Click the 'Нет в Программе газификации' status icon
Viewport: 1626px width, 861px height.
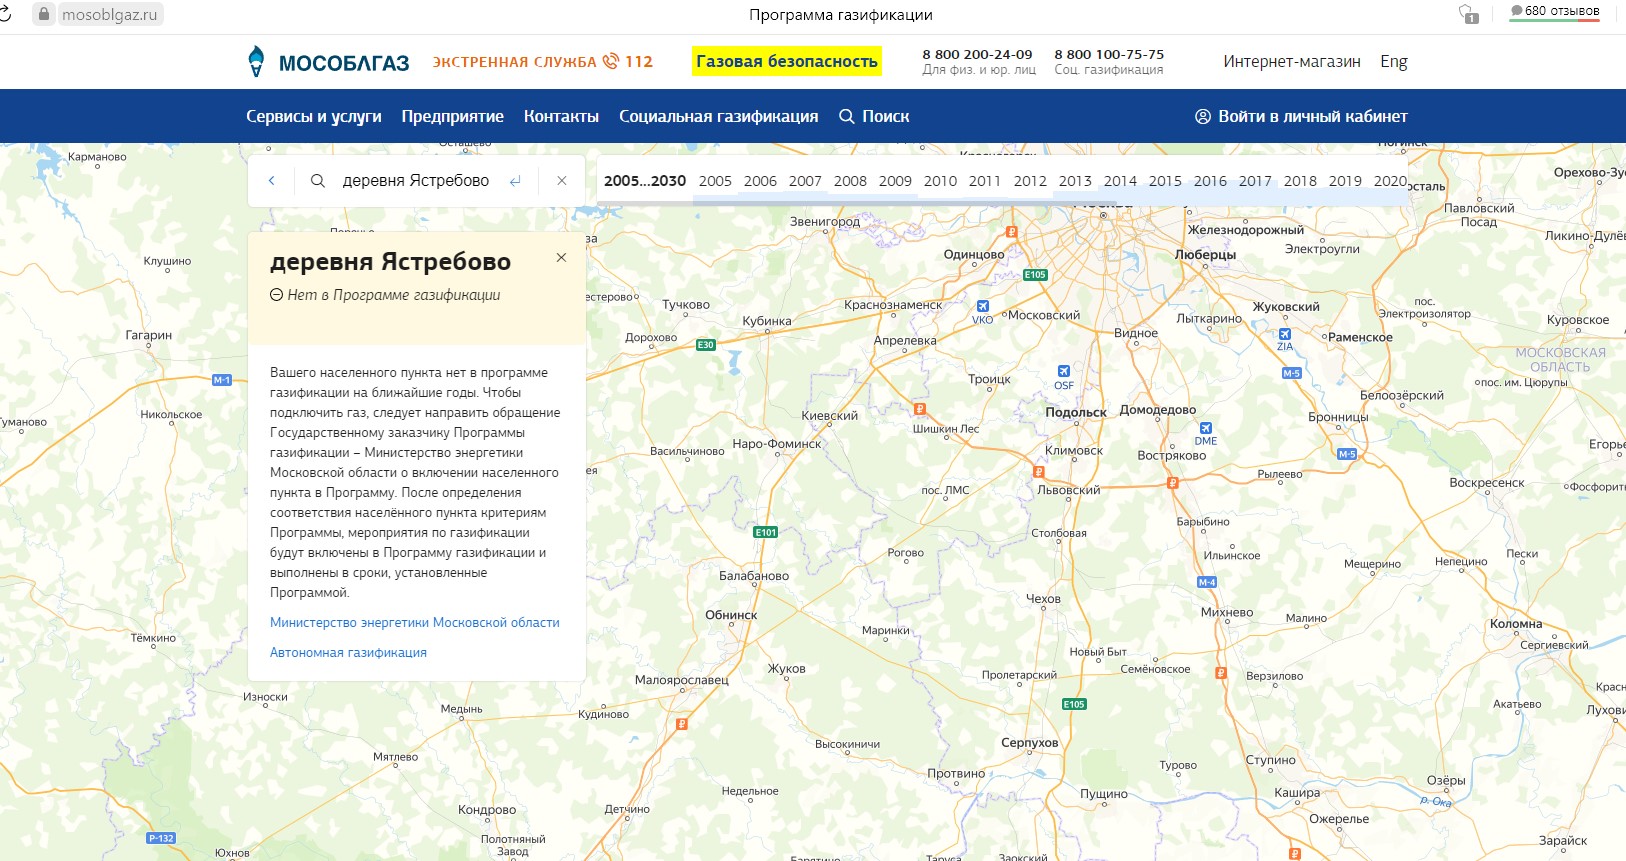277,295
